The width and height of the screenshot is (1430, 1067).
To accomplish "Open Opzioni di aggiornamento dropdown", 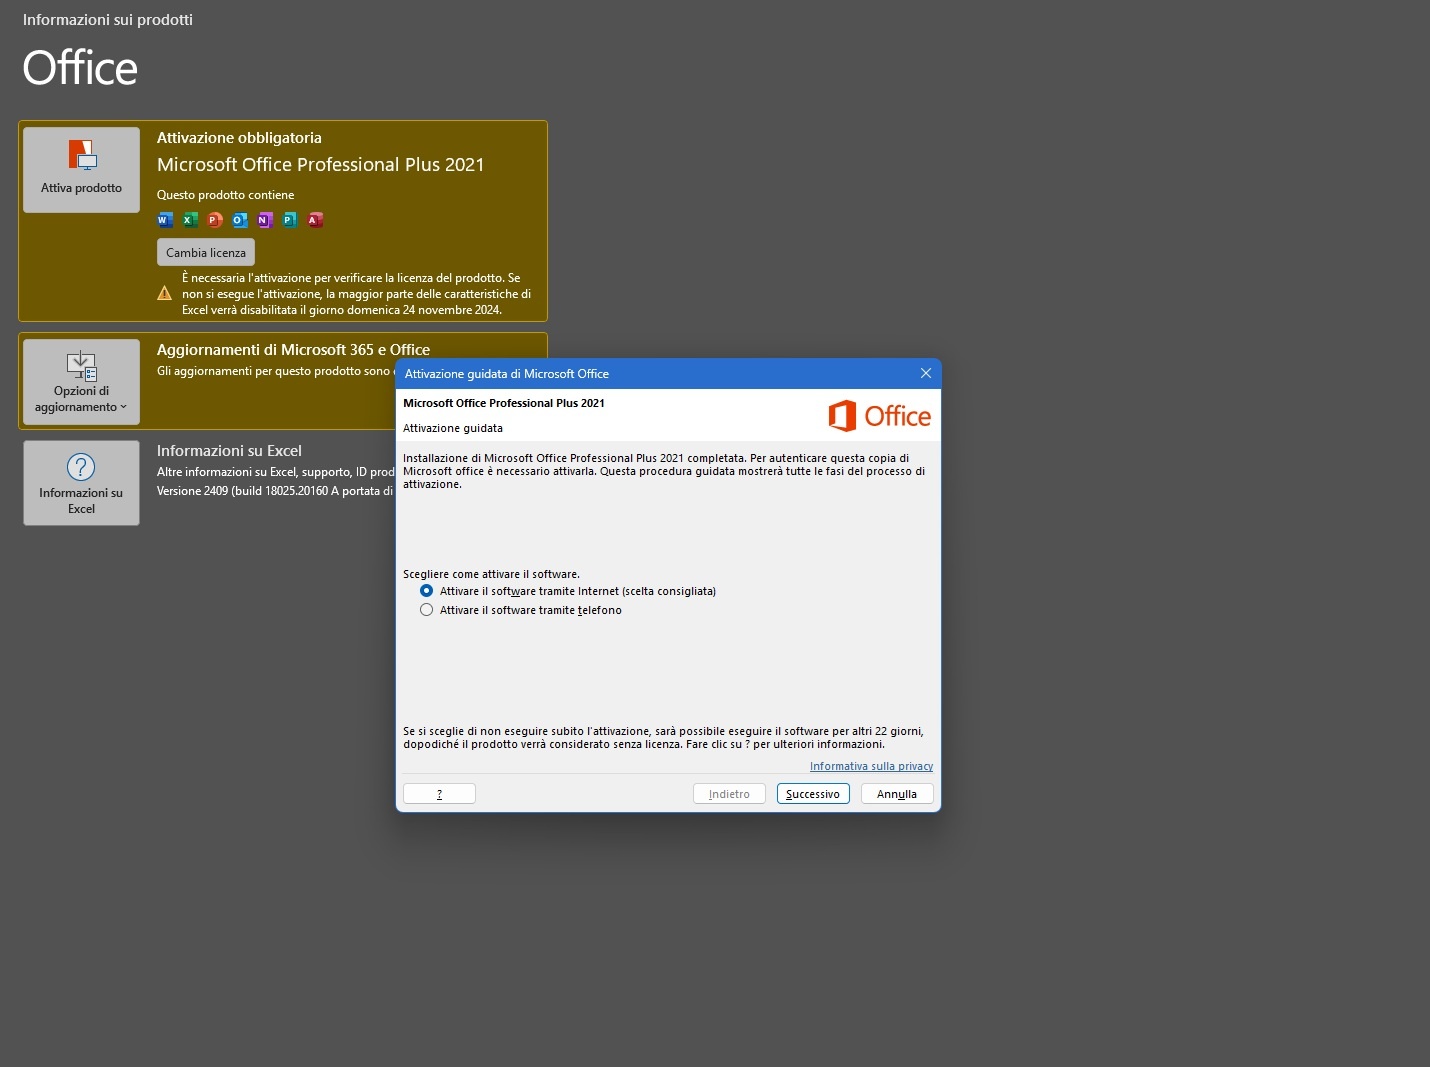I will click(x=81, y=382).
